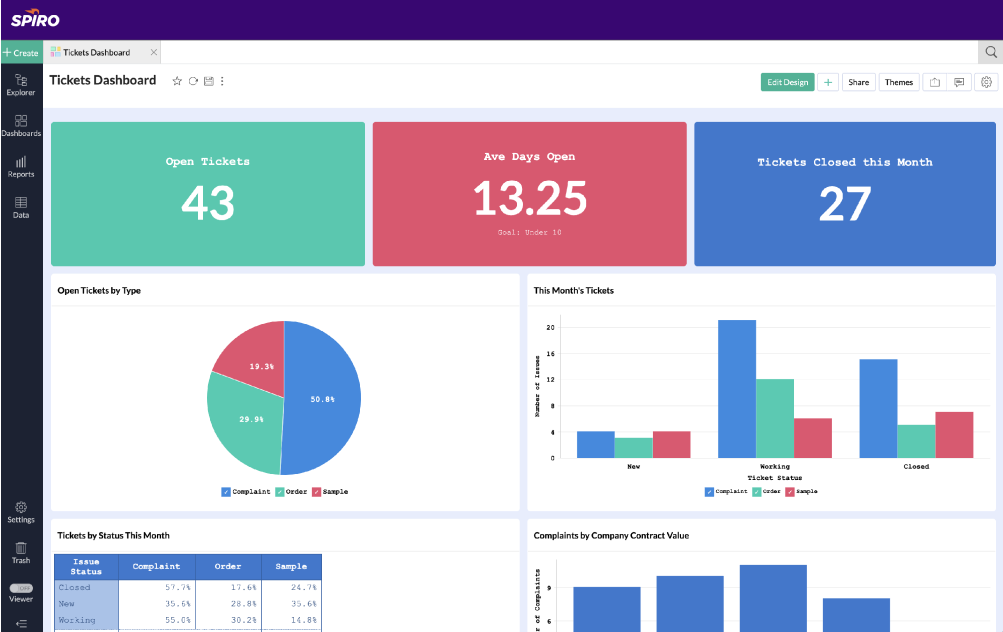1003x632 pixels.
Task: Click the Tickets Closed this Month widget
Action: coord(845,194)
